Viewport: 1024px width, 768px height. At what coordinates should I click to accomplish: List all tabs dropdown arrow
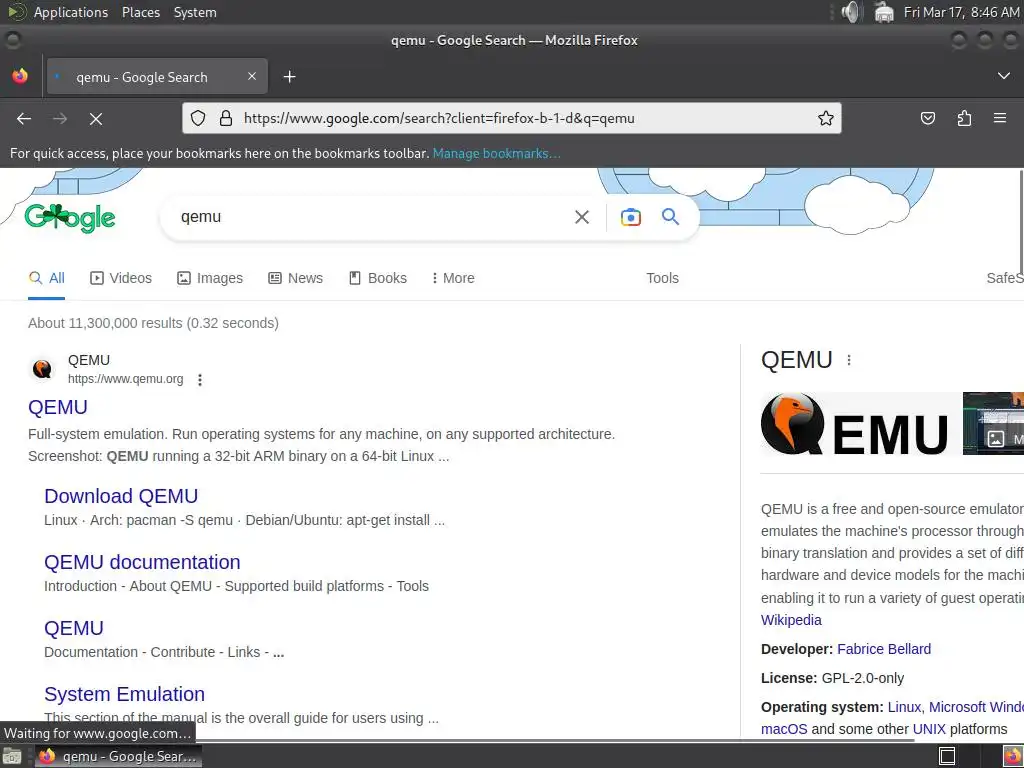[1003, 76]
